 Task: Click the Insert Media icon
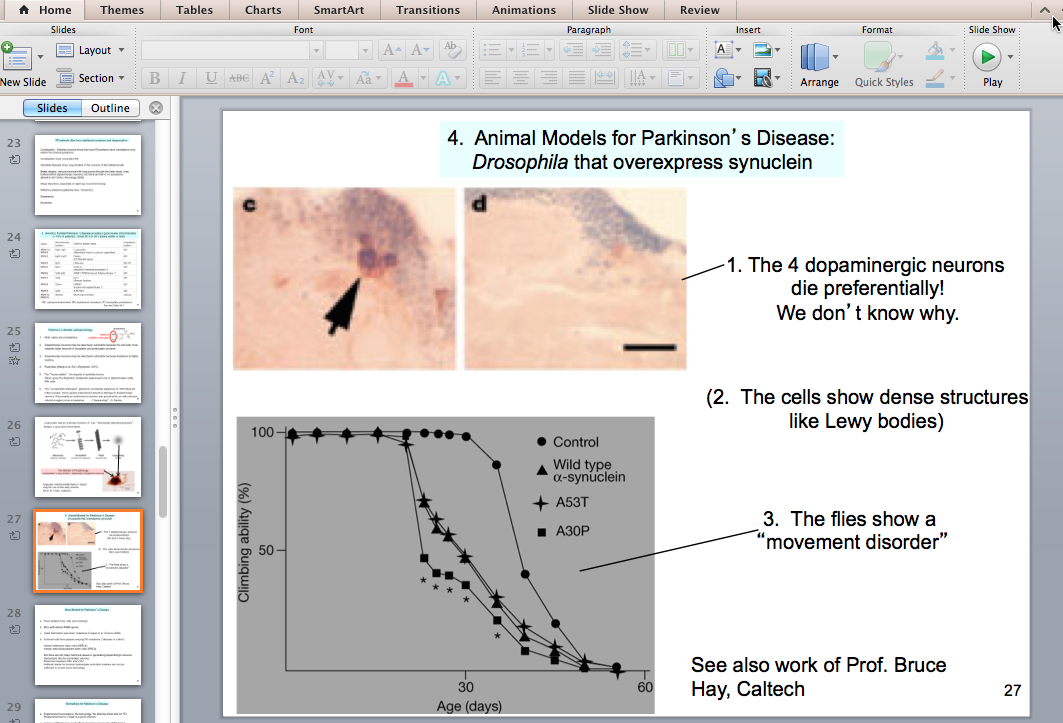click(x=765, y=77)
